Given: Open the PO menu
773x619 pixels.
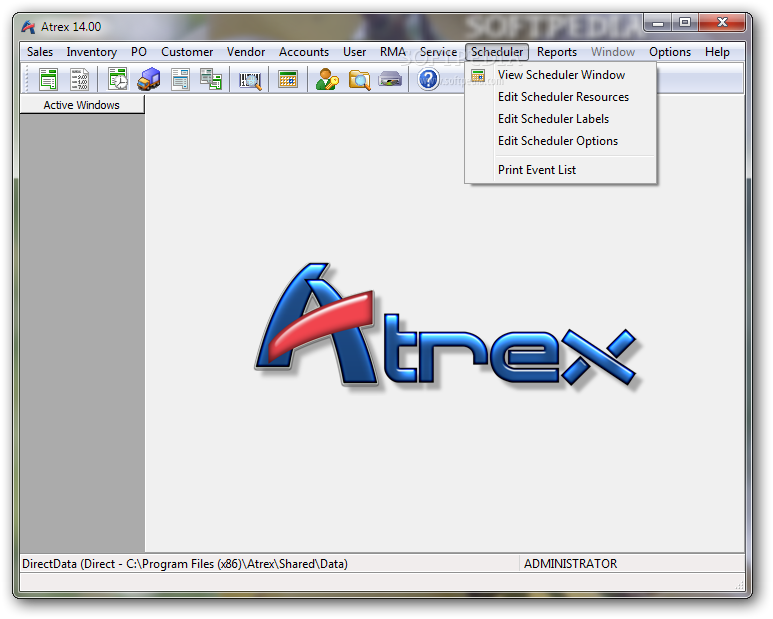Looking at the screenshot, I should click(x=139, y=52).
